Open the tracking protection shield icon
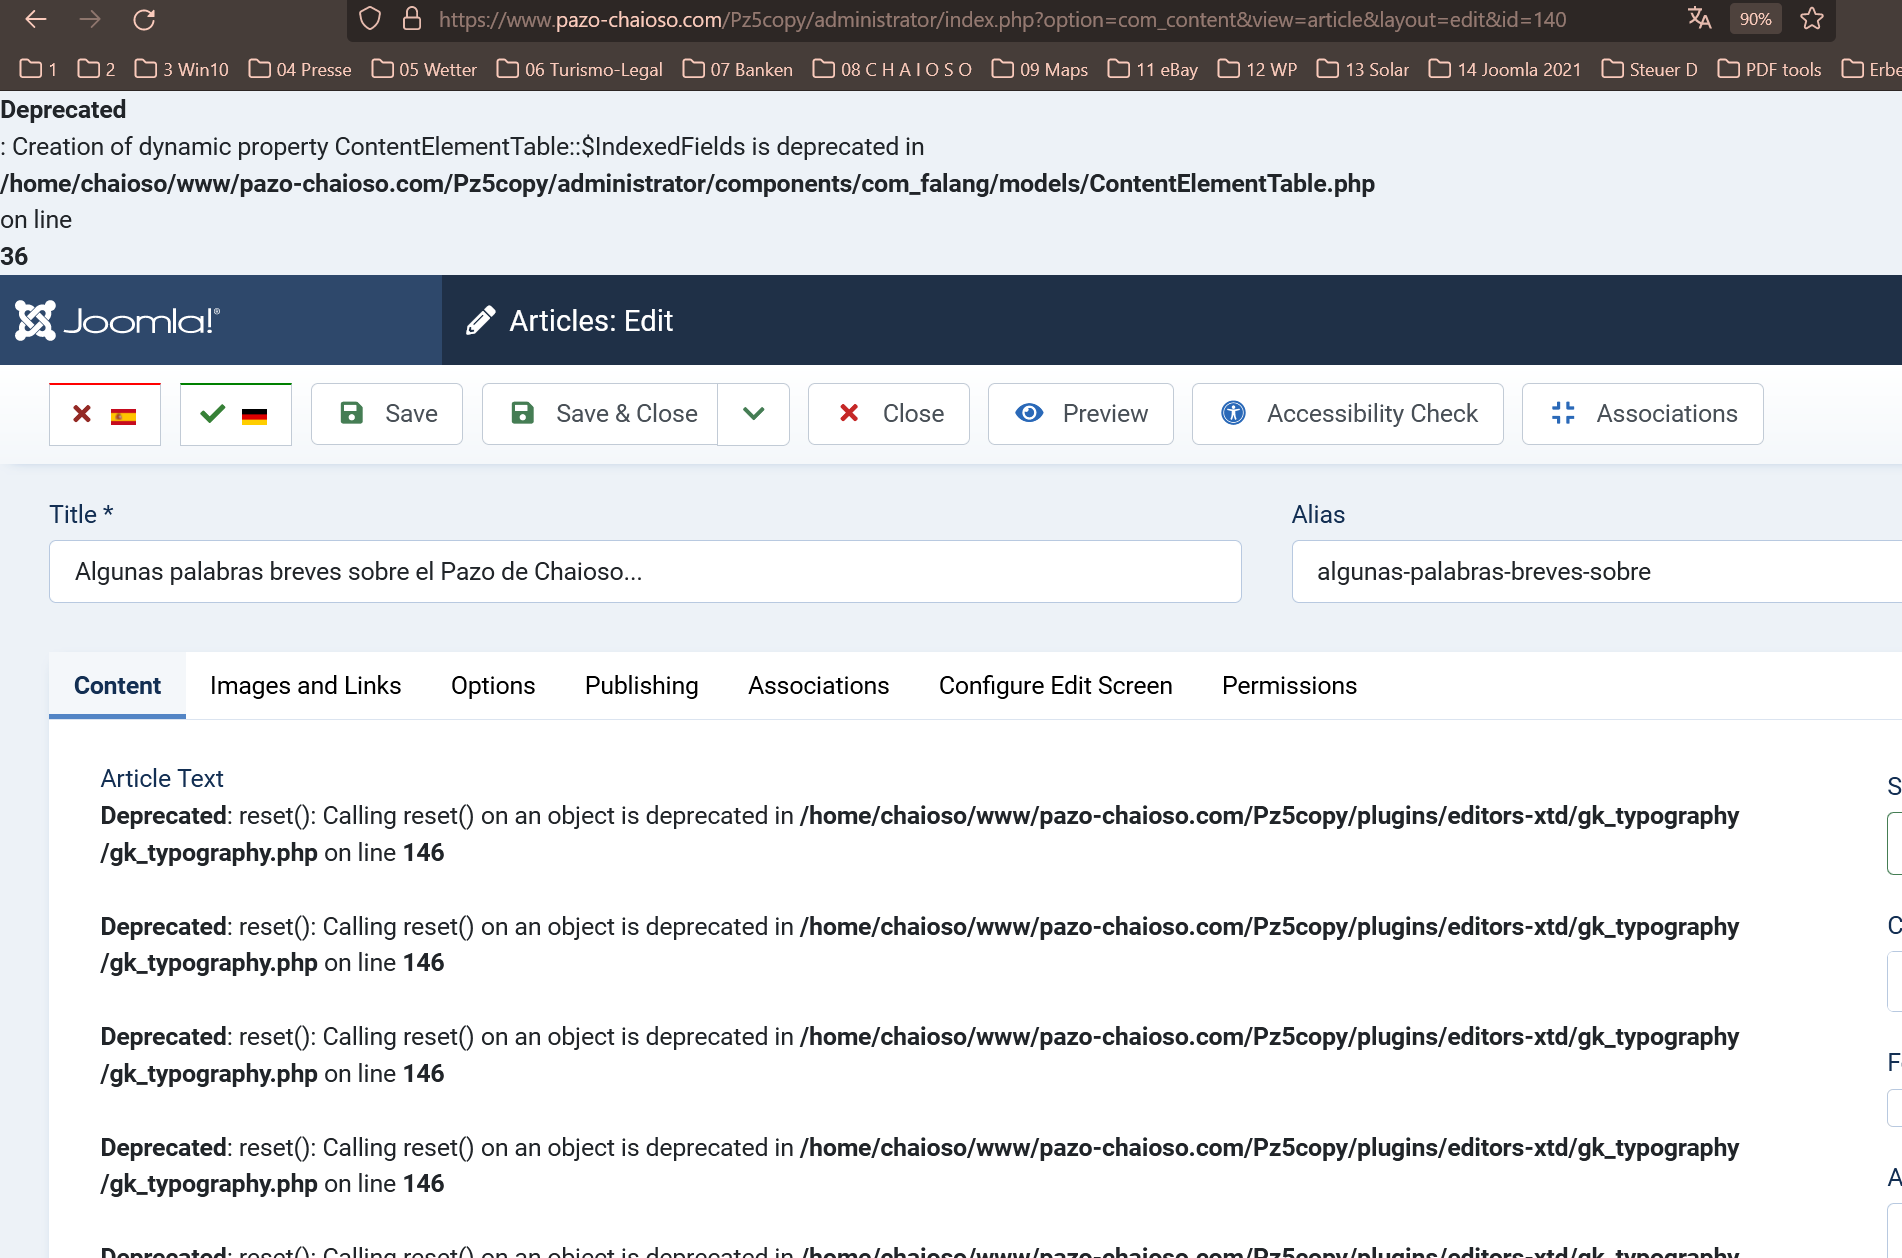Image resolution: width=1902 pixels, height=1258 pixels. (370, 19)
